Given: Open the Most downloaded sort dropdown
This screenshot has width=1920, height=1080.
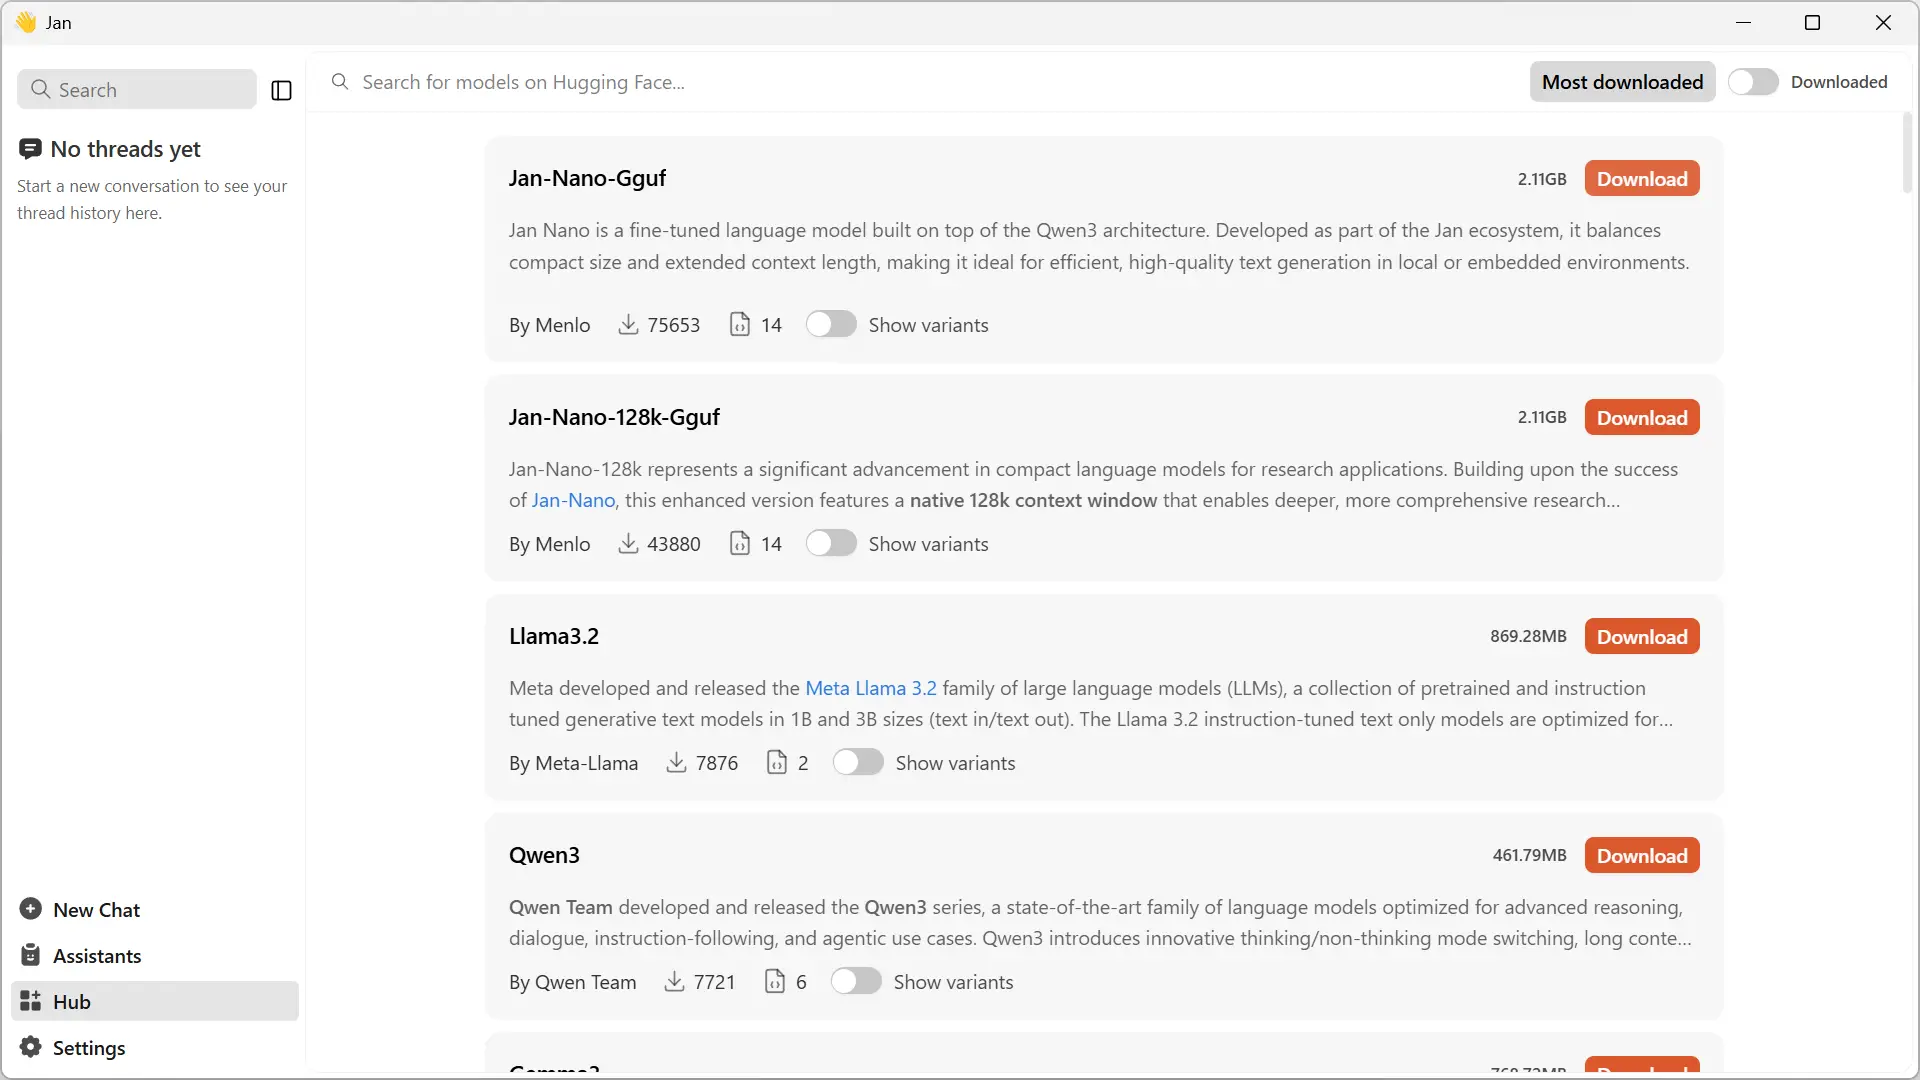Looking at the screenshot, I should [x=1622, y=82].
